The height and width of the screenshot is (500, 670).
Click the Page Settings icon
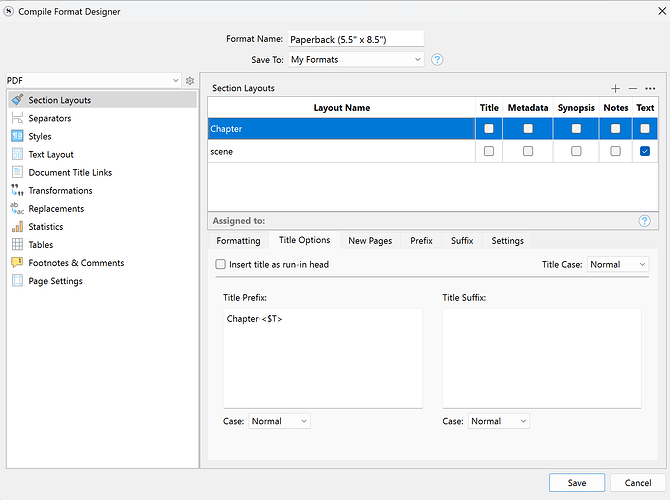click(x=18, y=281)
